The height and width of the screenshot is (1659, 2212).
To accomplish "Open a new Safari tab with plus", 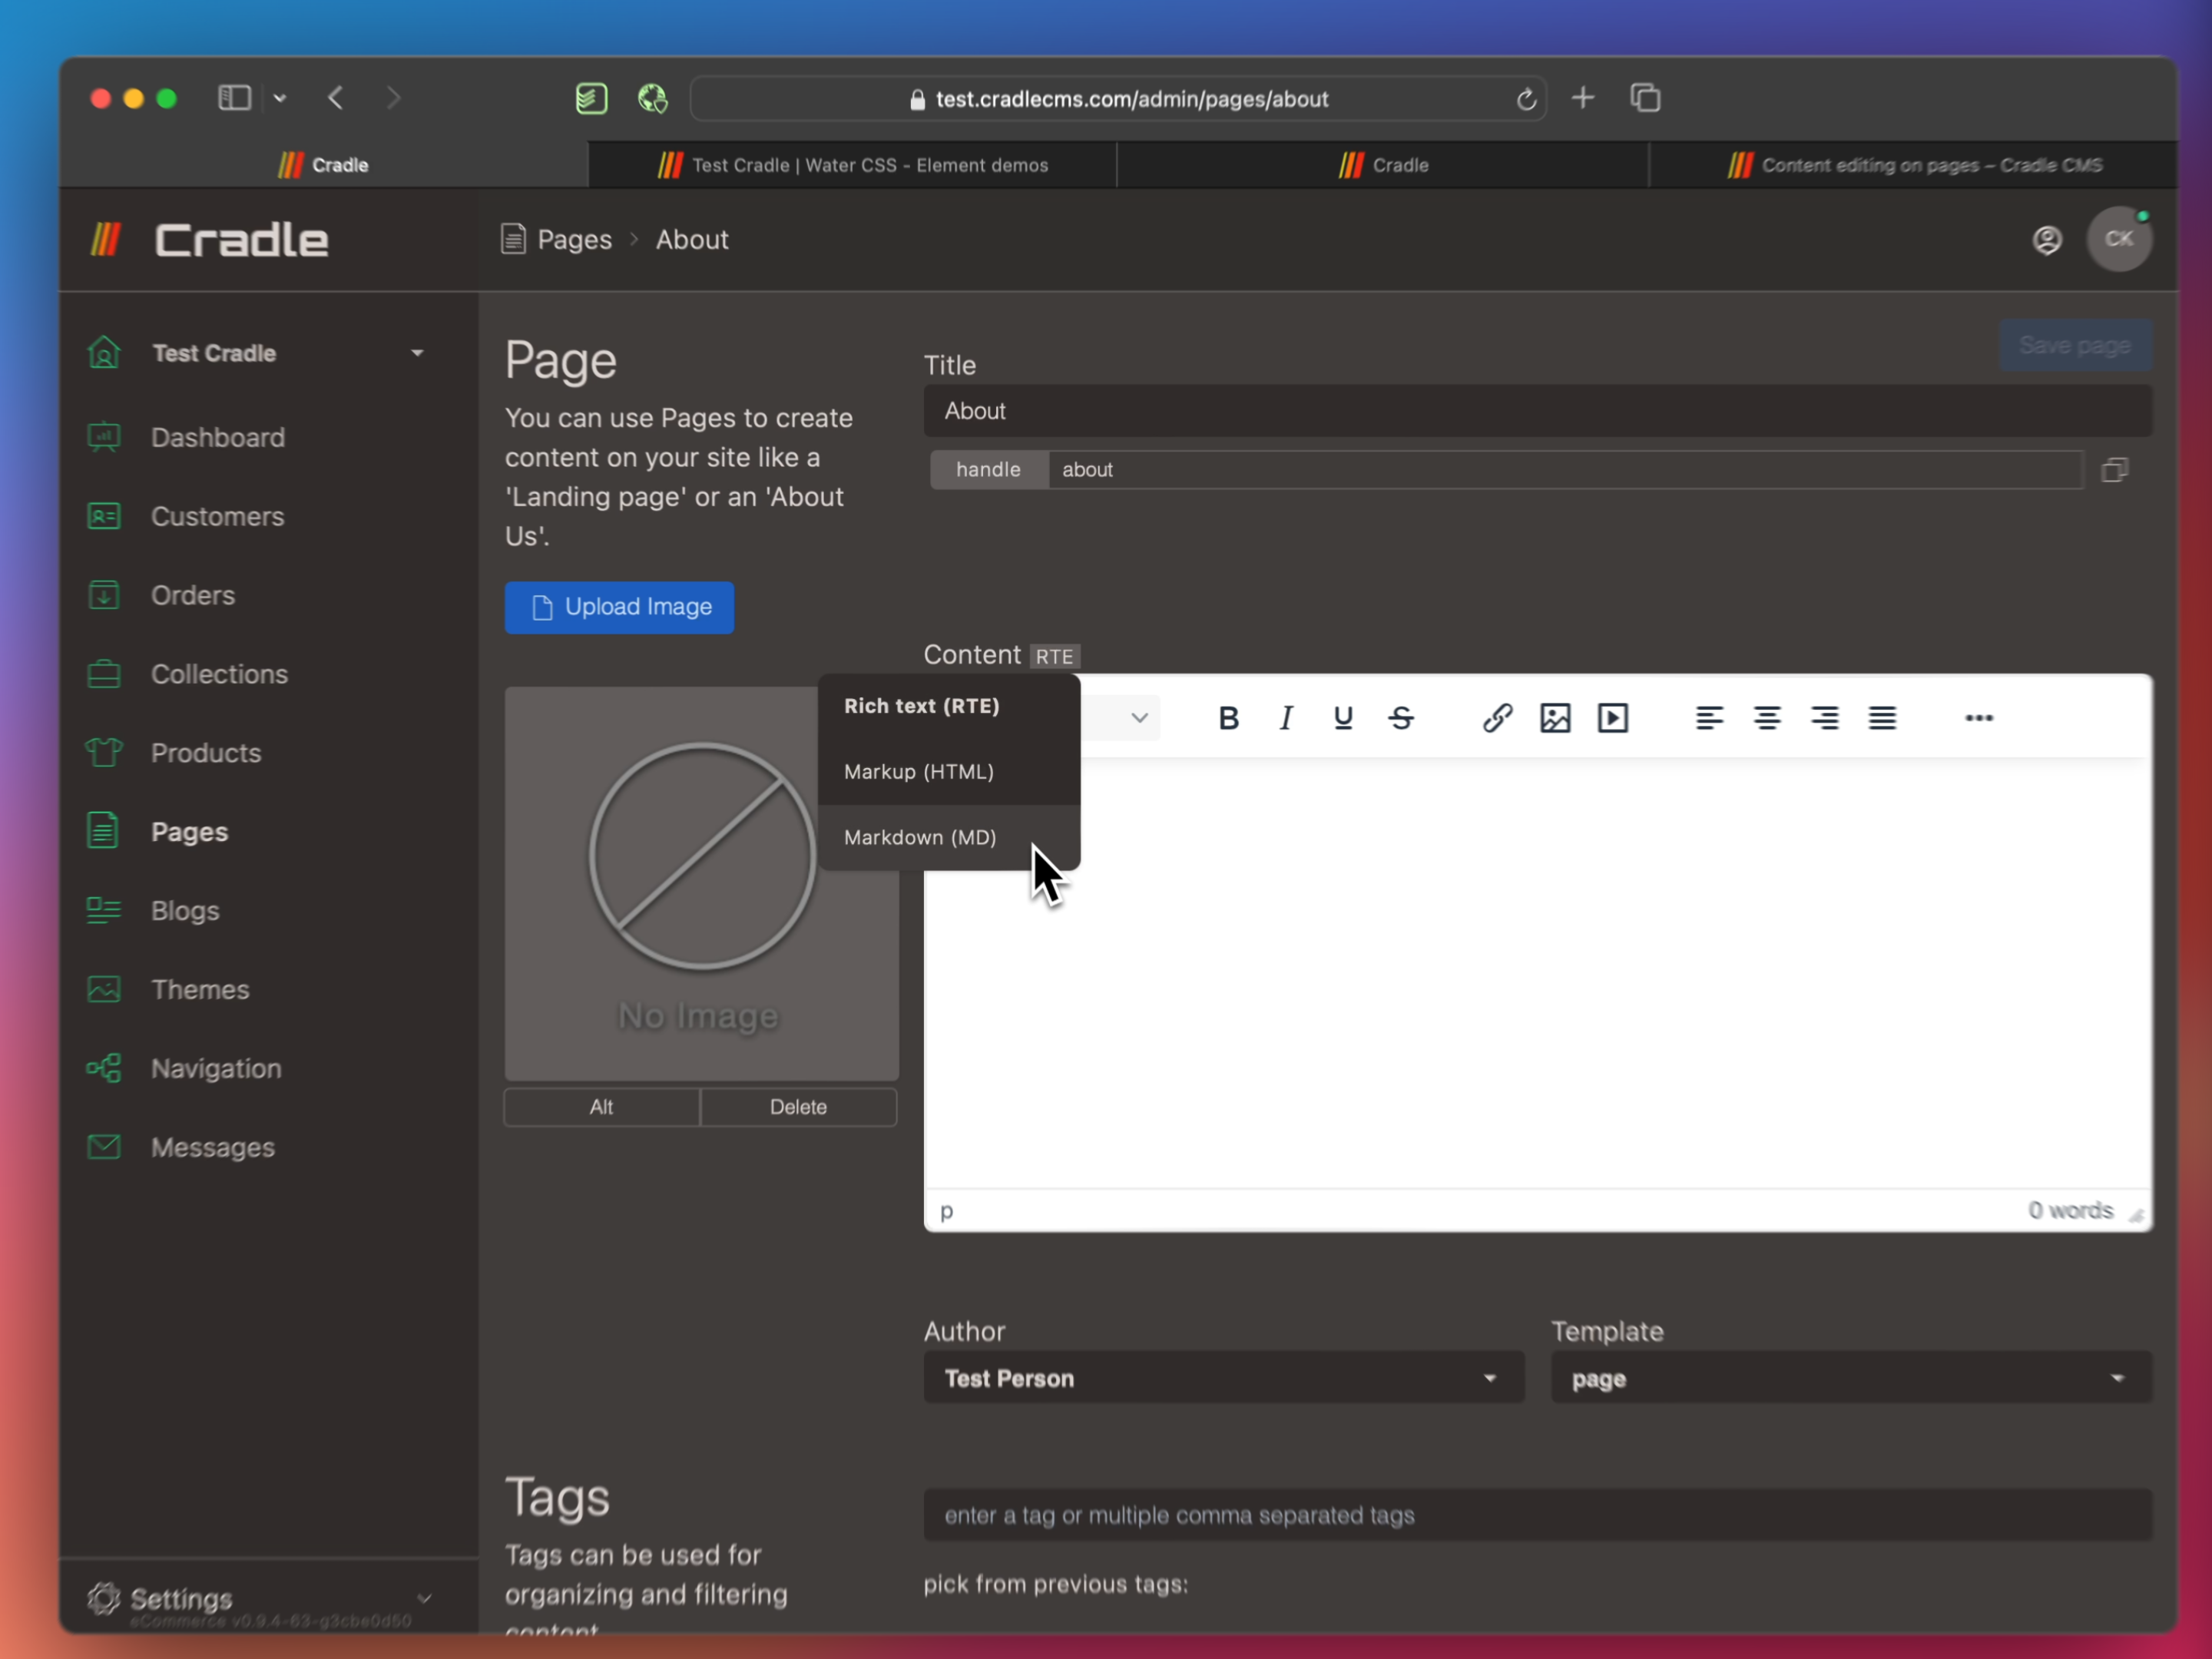I will [1583, 98].
